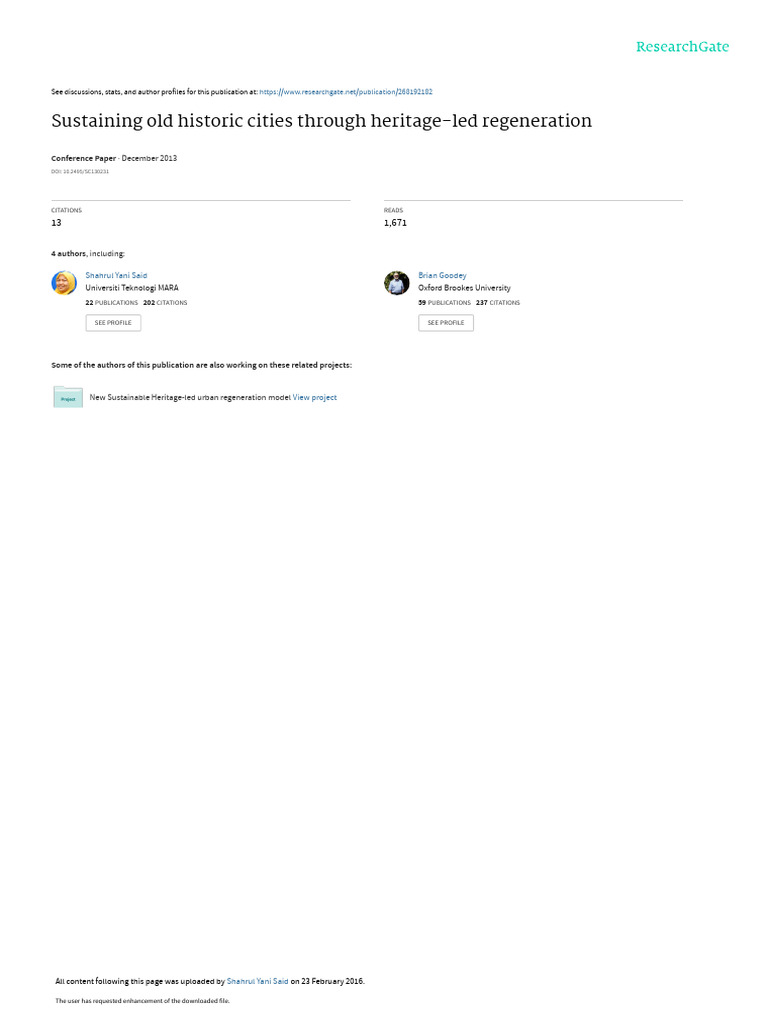
Task: Click See Profile under Brian Goodey
Action: click(446, 323)
